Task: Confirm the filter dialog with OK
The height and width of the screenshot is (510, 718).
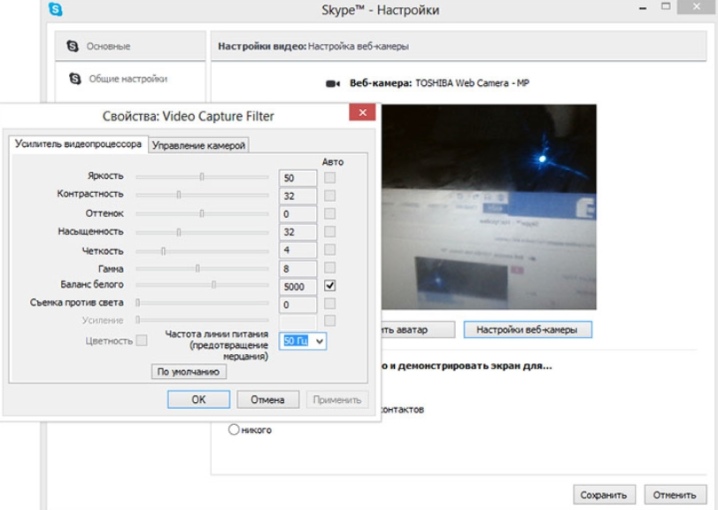Action: point(199,399)
